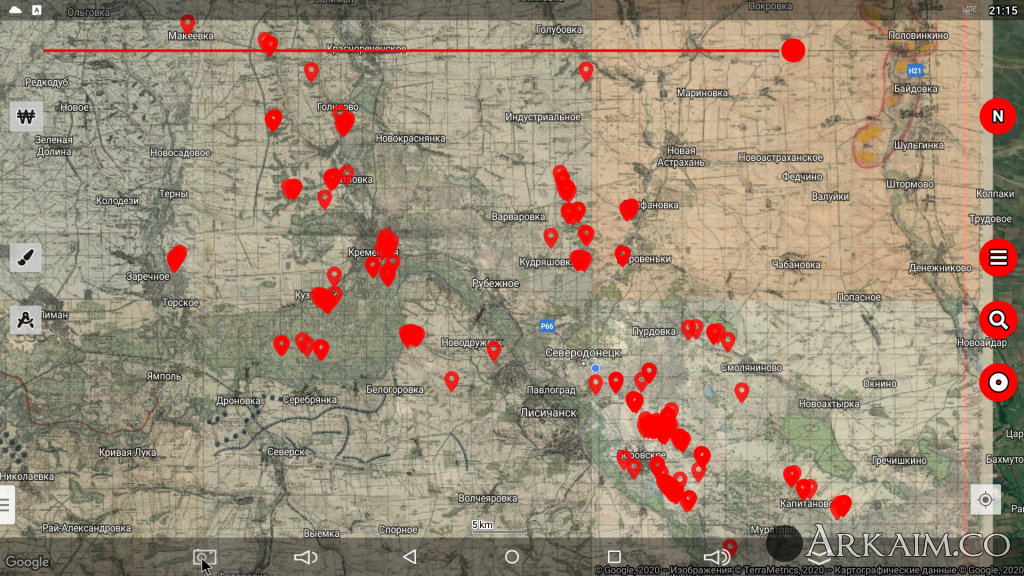Select the compass divider measuring tool
This screenshot has width=1024, height=576.
26,320
